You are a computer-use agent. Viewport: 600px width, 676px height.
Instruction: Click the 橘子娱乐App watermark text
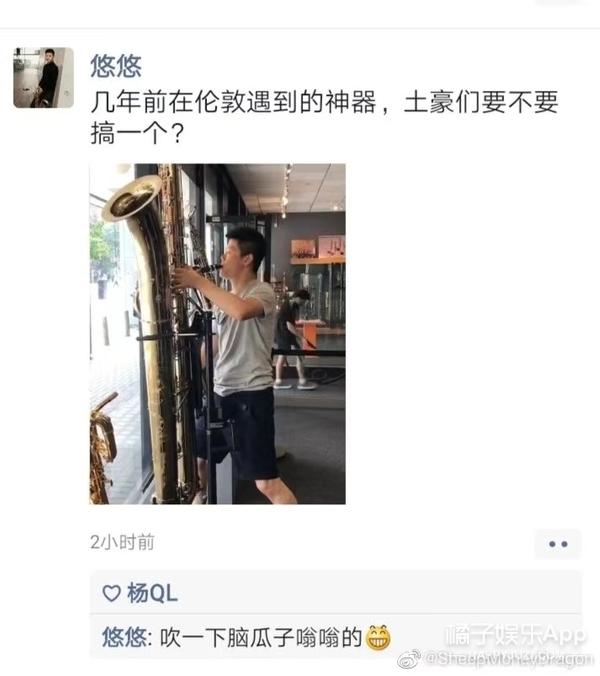click(x=516, y=635)
